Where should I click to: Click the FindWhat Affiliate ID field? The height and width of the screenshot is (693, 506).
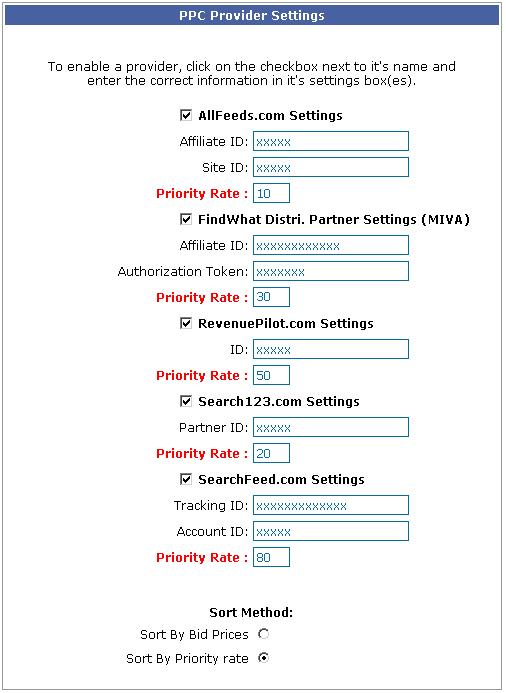pyautogui.click(x=331, y=245)
